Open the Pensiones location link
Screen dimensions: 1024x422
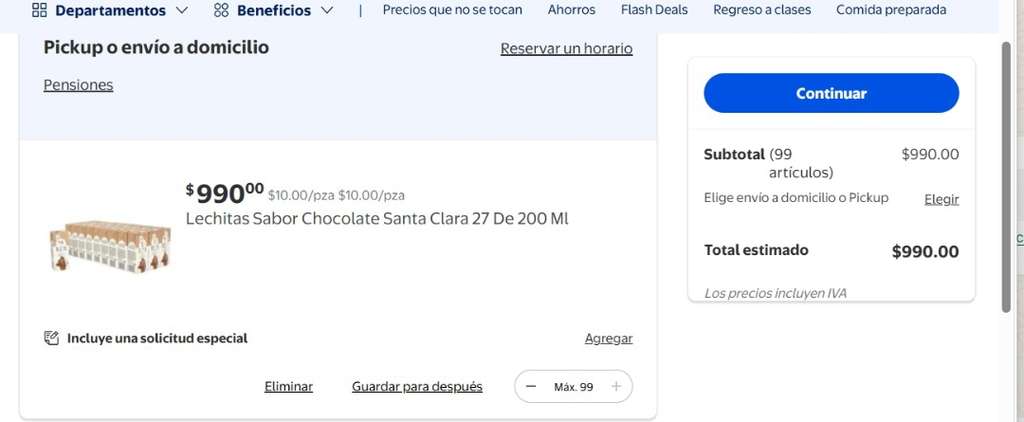click(x=78, y=85)
